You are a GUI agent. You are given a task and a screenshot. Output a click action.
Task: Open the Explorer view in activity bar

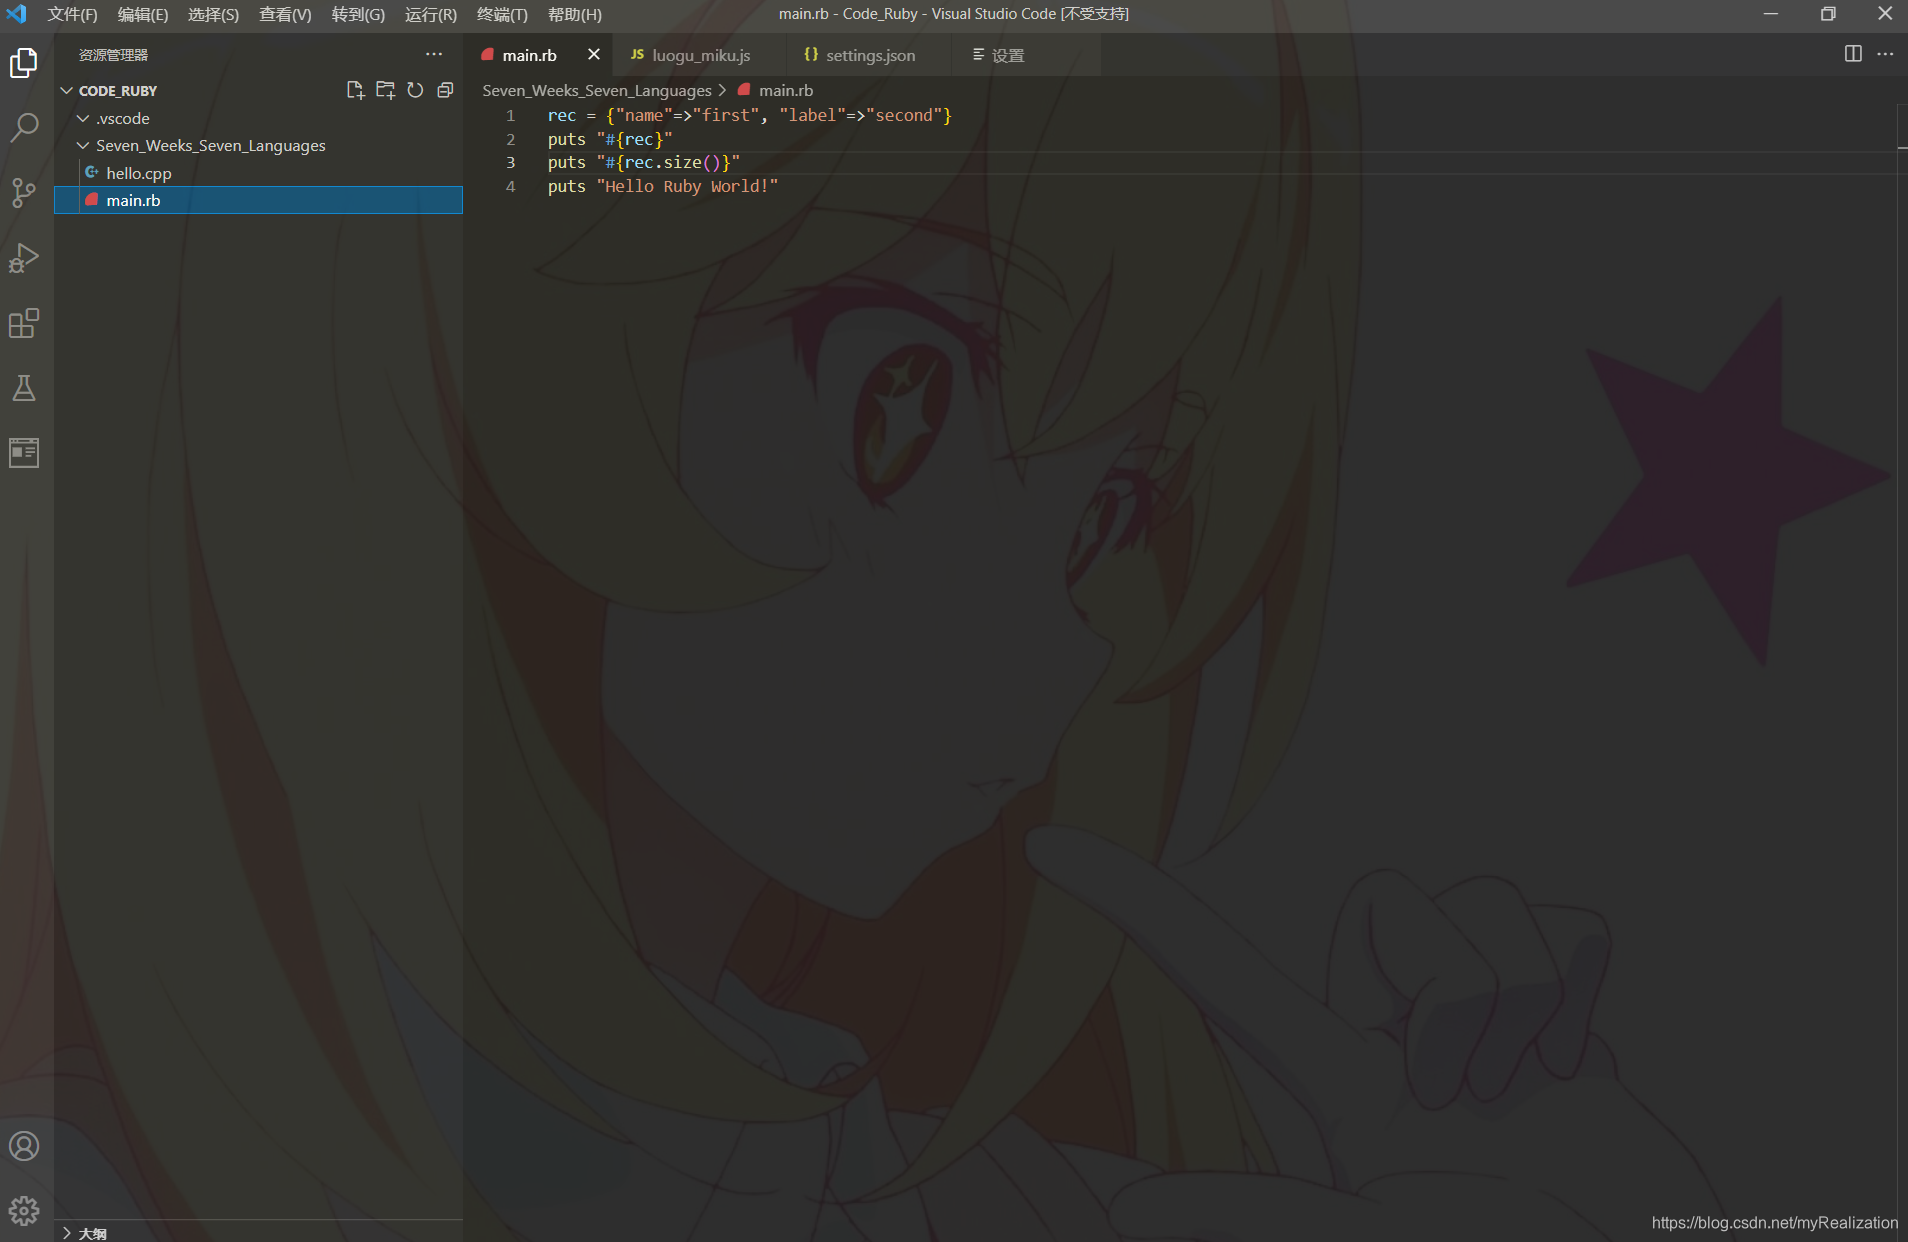tap(24, 63)
